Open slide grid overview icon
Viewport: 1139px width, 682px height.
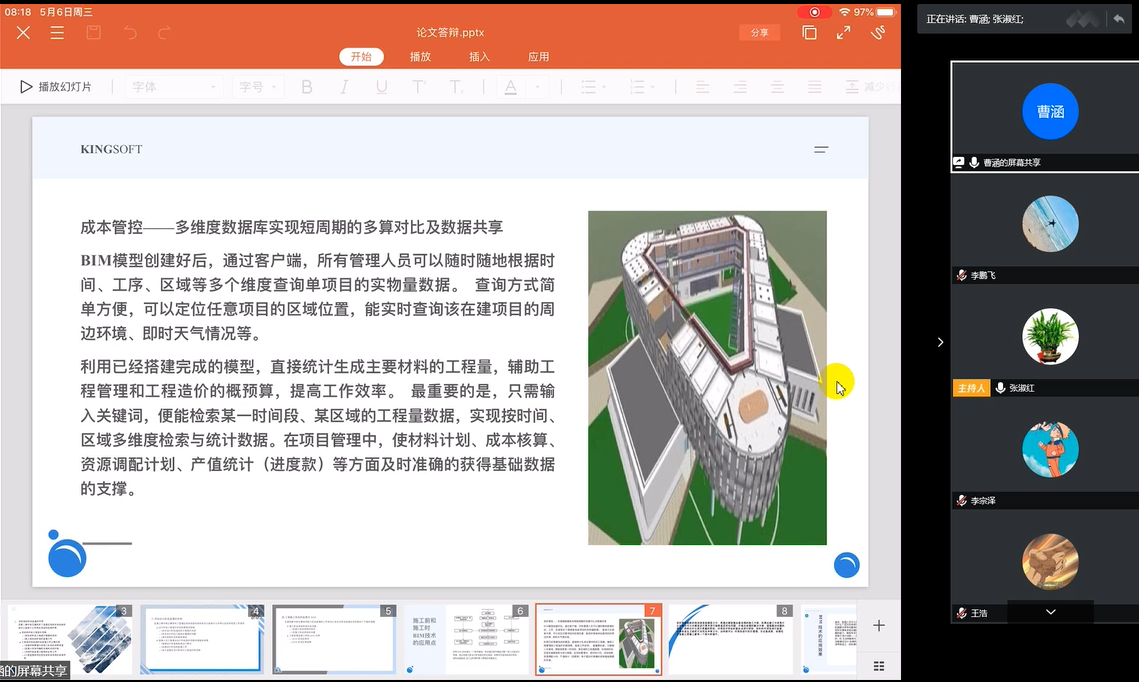tap(879, 666)
